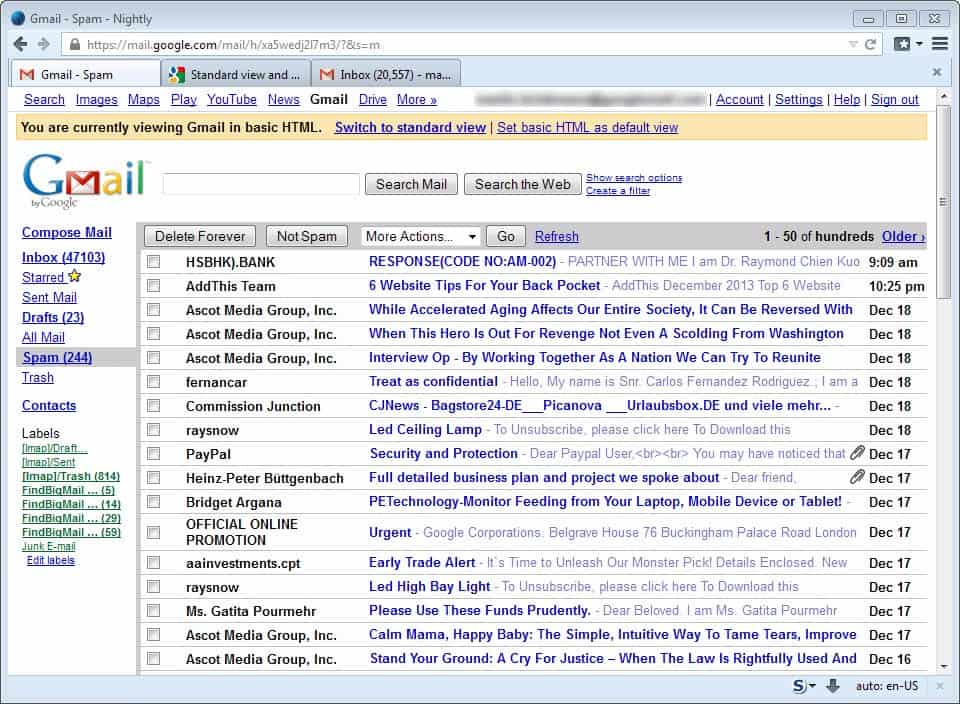Expand the bookmarks button dropdown arrow
This screenshot has height=704, width=960.
(919, 44)
